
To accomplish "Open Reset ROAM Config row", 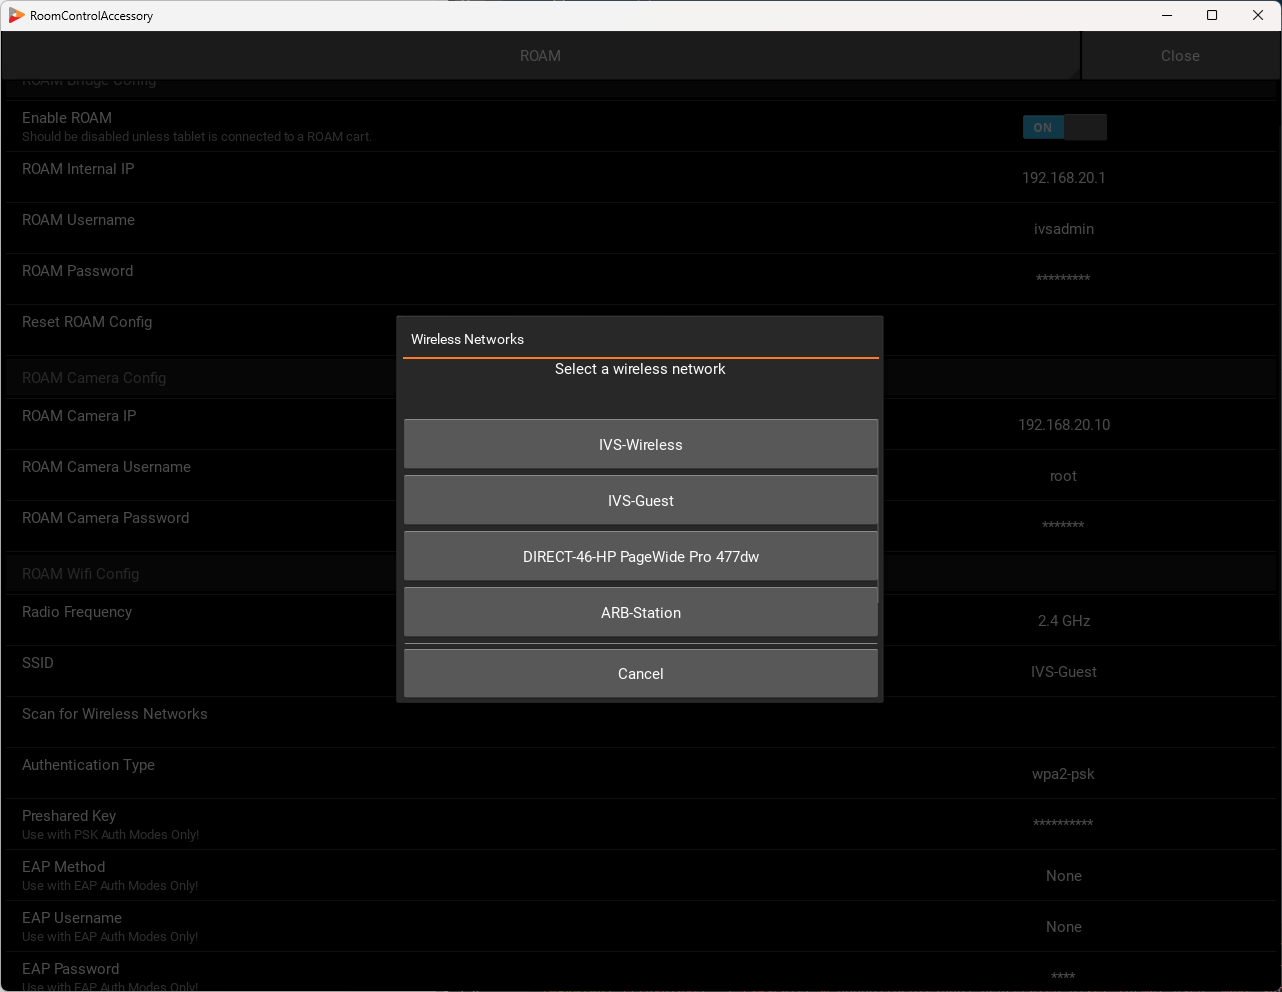I will click(640, 330).
